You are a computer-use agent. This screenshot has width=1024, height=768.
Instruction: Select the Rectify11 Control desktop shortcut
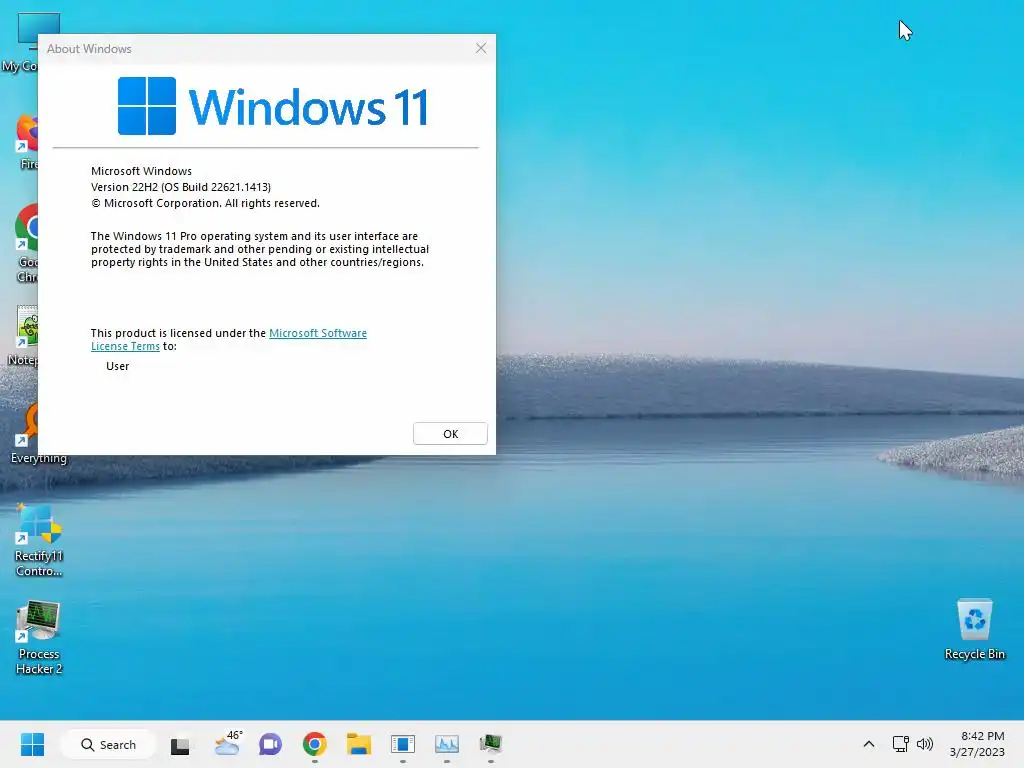pos(39,539)
